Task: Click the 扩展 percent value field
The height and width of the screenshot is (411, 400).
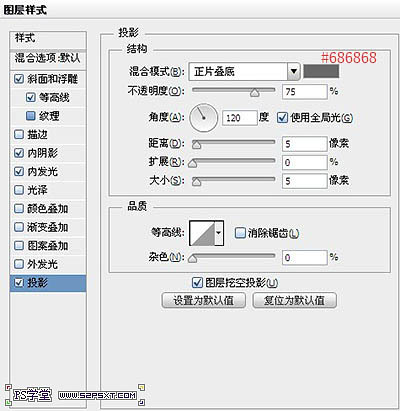Action: (x=305, y=162)
